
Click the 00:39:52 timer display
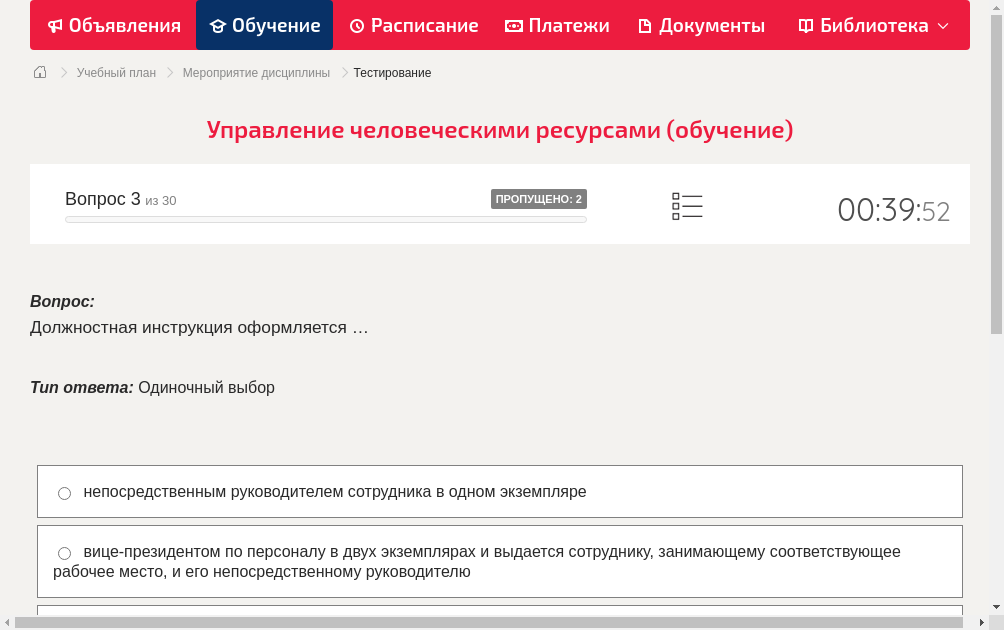coord(893,210)
